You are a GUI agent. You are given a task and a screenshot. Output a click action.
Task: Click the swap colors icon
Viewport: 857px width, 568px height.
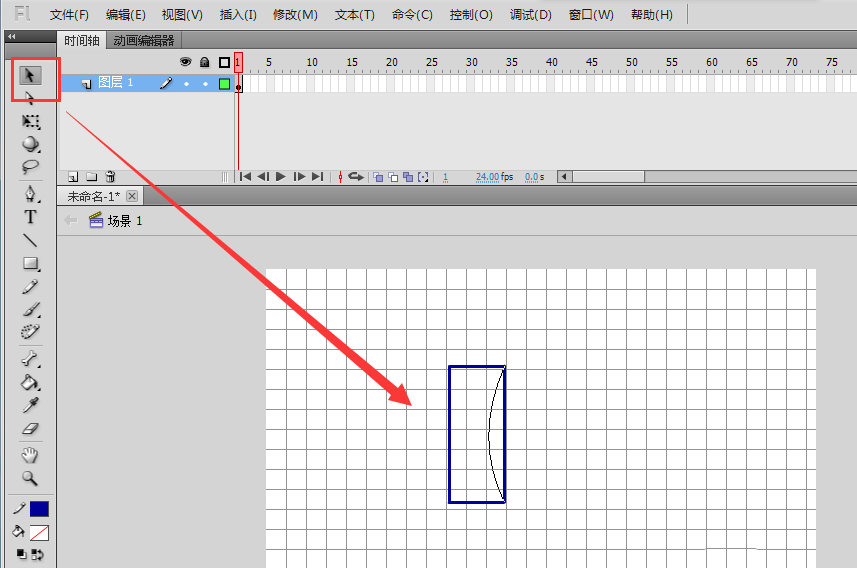(38, 555)
